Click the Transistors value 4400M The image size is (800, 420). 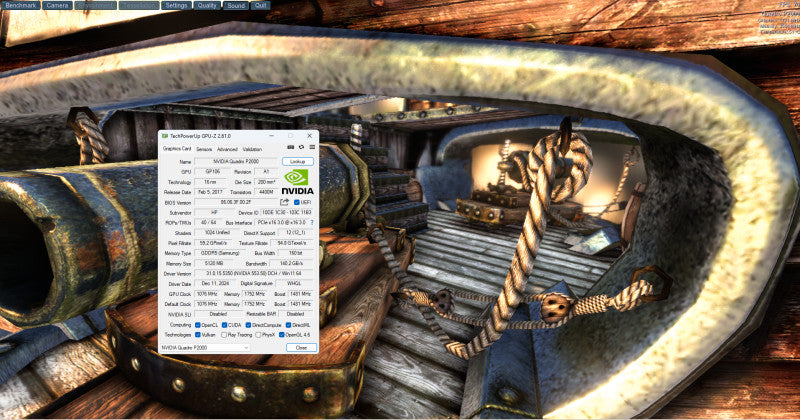(x=266, y=192)
